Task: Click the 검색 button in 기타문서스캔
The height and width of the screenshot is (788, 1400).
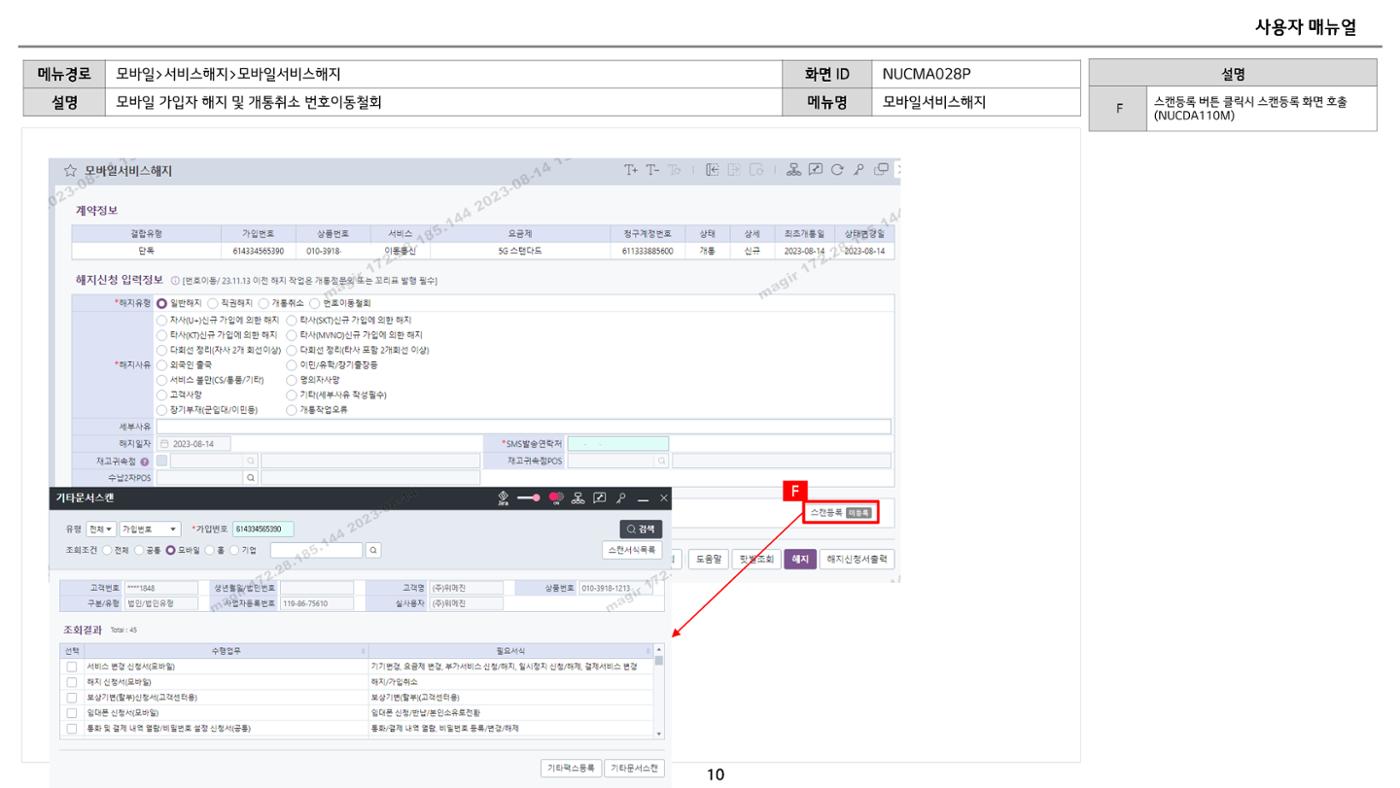Action: click(x=641, y=529)
